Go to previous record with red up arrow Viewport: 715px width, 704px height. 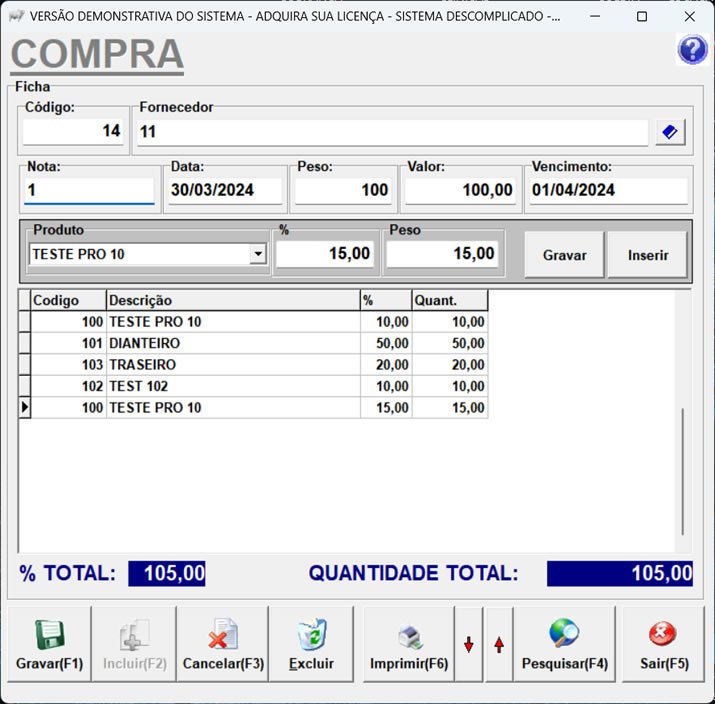499,644
